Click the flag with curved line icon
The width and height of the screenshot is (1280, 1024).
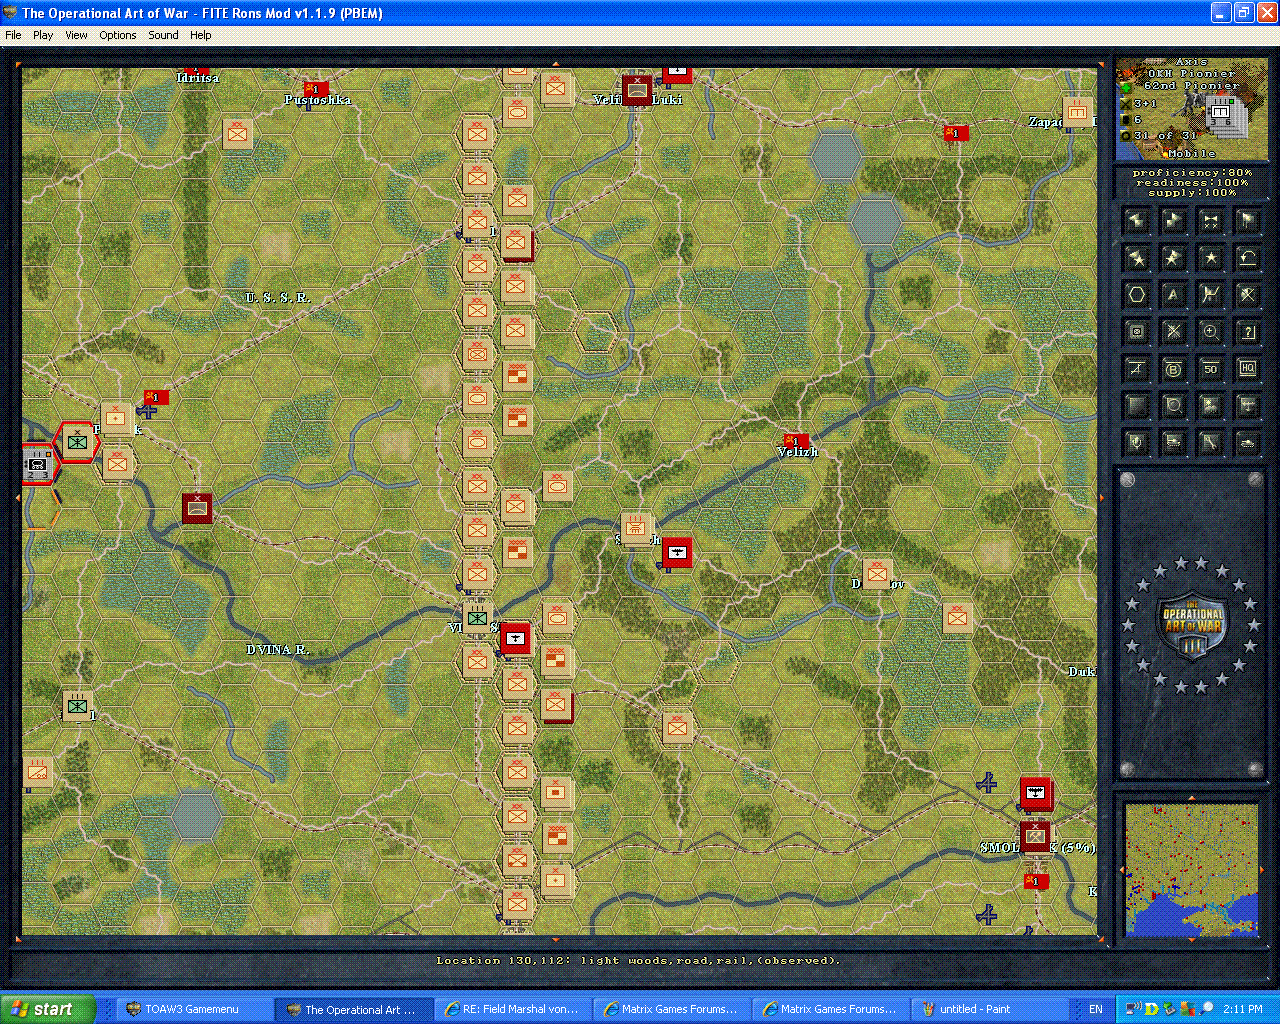pyautogui.click(x=1211, y=295)
